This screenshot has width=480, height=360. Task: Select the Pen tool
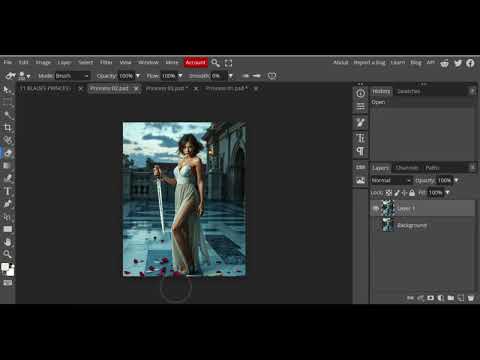7,204
